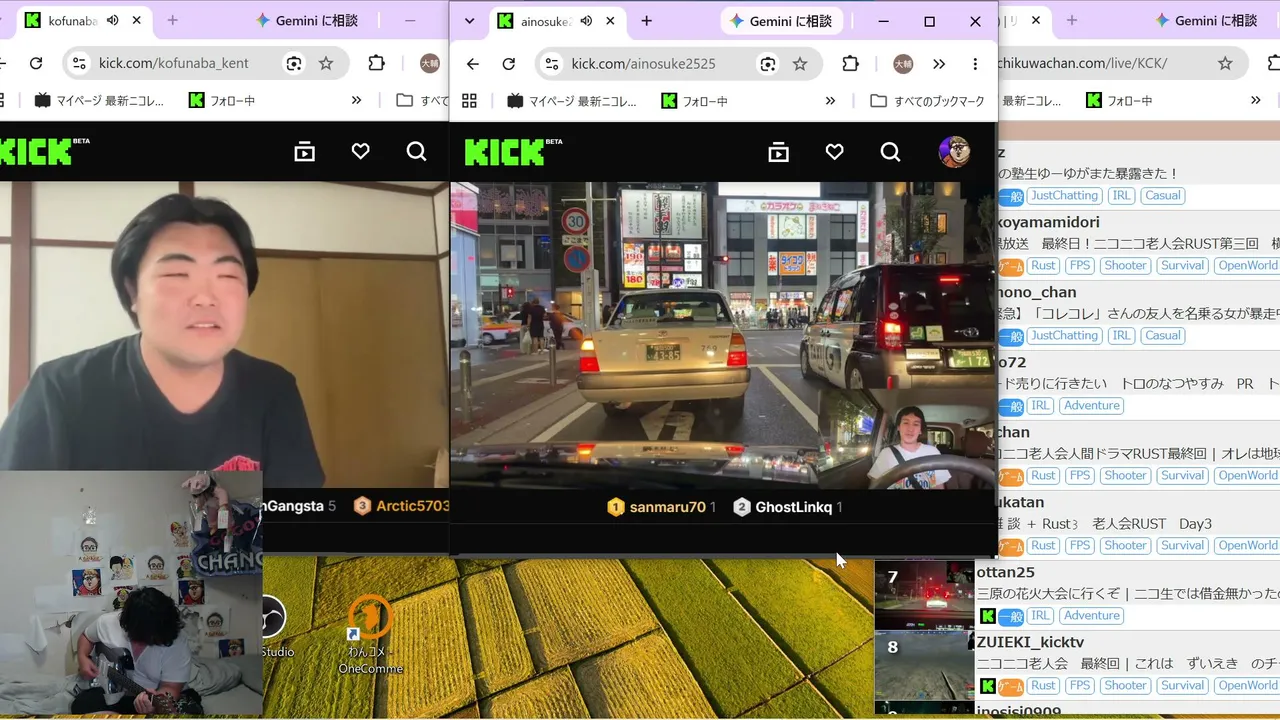Open a new tab in chikuwachan window
Screen dimensions: 1280x720
[1072, 21]
